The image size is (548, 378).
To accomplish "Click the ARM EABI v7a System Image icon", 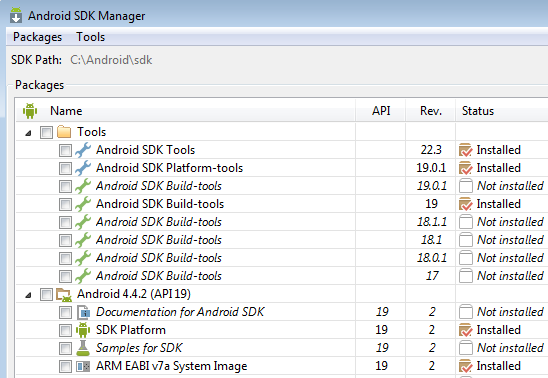I will [x=83, y=366].
